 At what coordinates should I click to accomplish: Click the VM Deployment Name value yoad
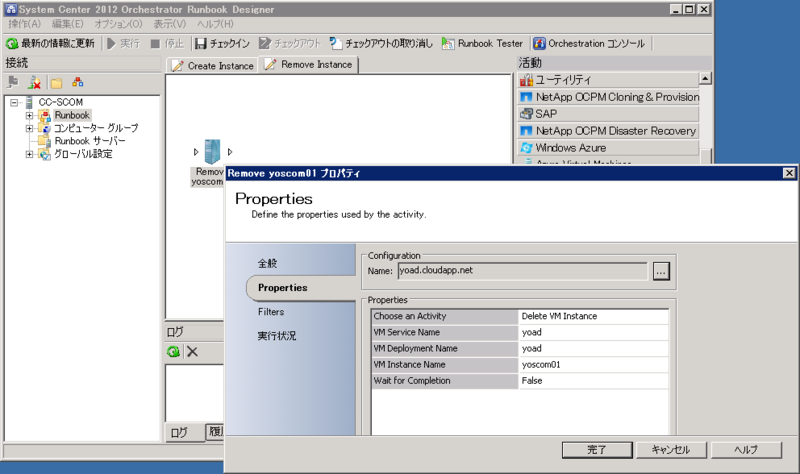click(593, 348)
